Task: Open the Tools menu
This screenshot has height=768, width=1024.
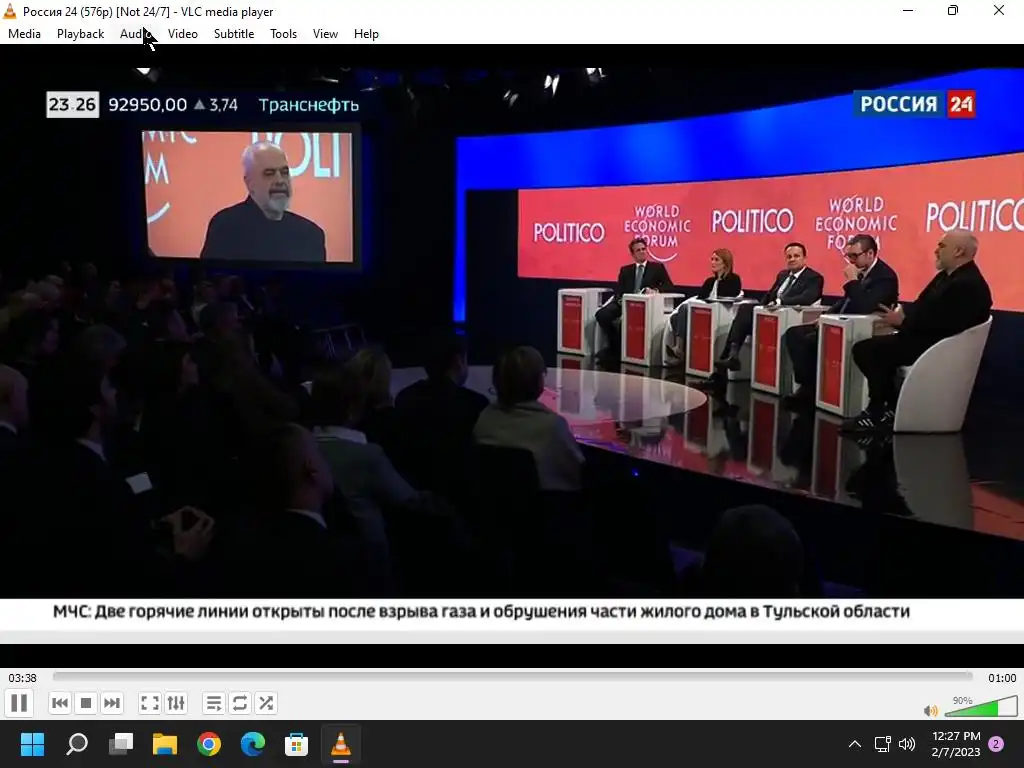Action: pyautogui.click(x=283, y=34)
